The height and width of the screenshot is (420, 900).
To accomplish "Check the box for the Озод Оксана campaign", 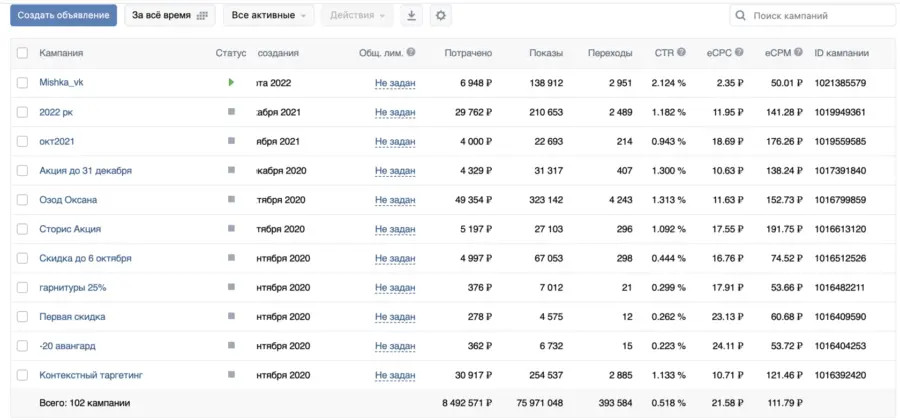I will [23, 200].
